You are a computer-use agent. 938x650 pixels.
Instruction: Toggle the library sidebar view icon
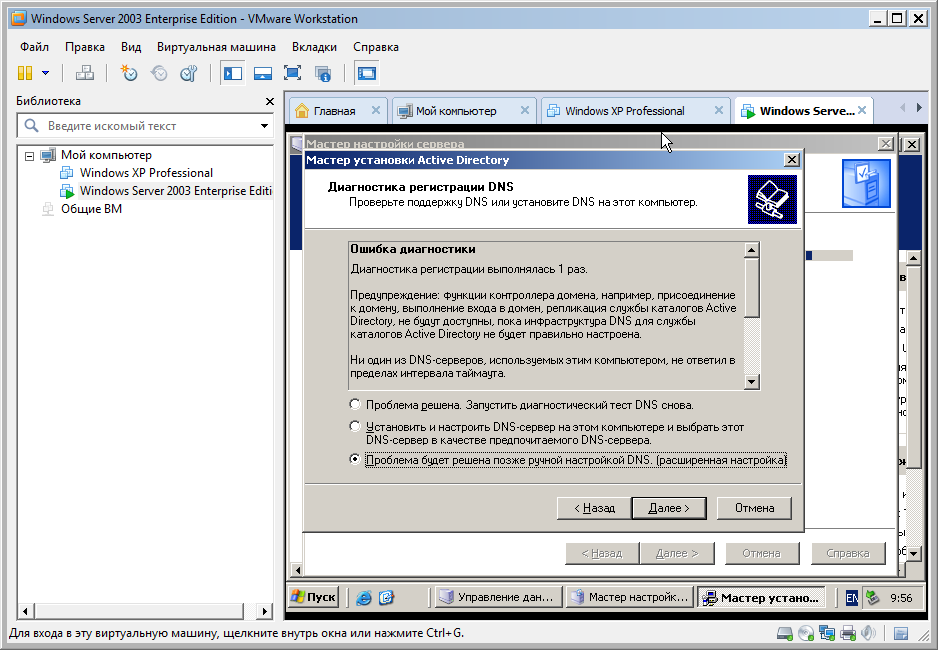[x=233, y=74]
